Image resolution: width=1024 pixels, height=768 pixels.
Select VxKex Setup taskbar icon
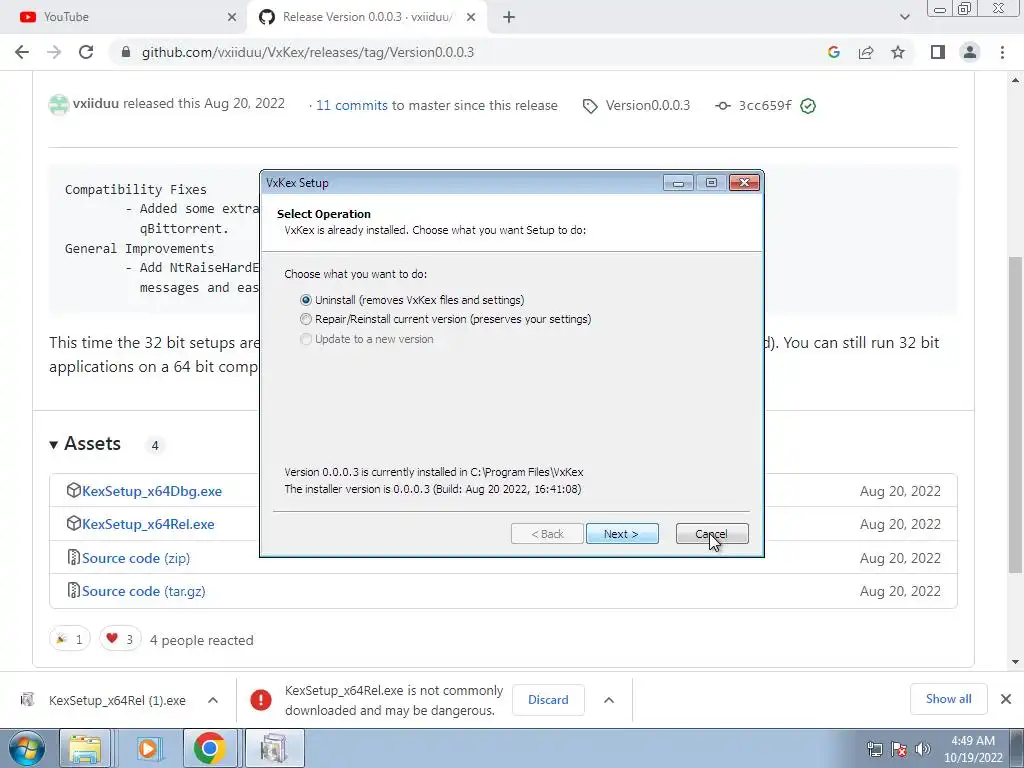[x=274, y=748]
